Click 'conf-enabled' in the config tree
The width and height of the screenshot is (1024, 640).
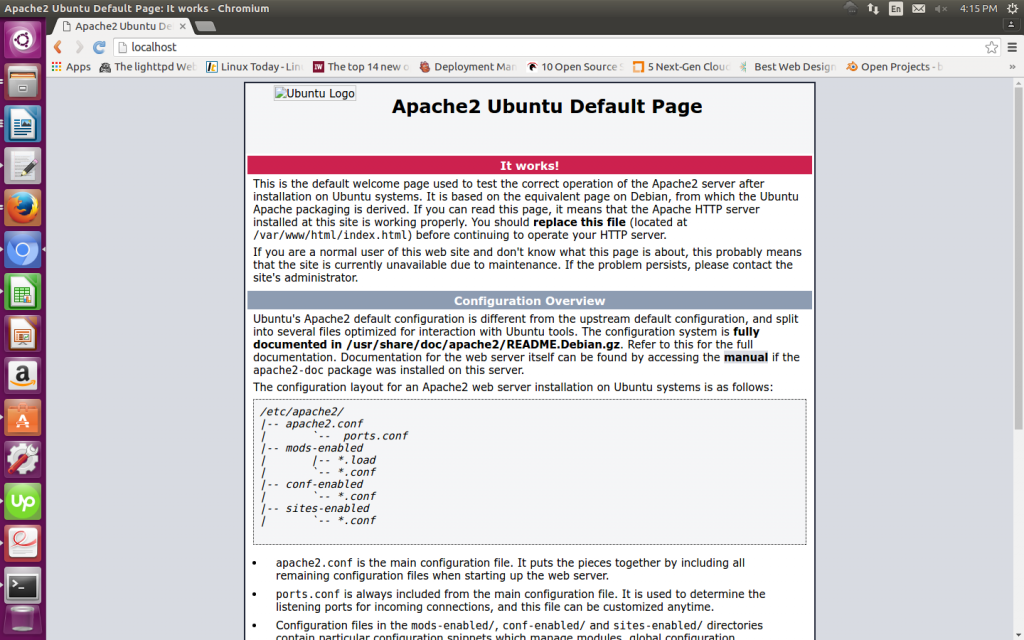tap(324, 484)
